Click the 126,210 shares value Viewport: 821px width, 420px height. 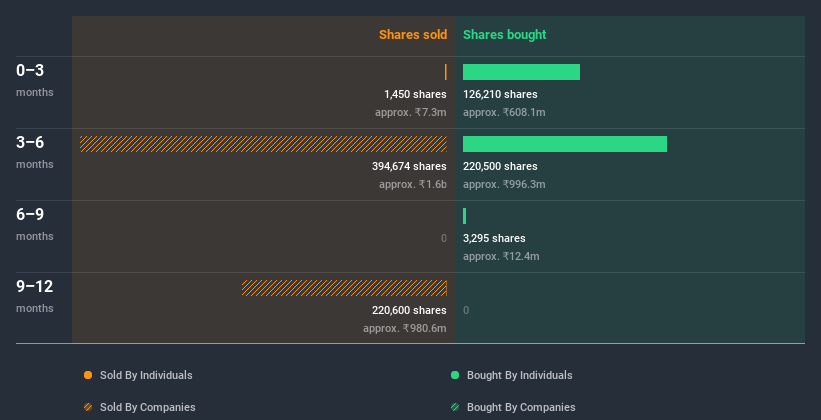(x=500, y=94)
